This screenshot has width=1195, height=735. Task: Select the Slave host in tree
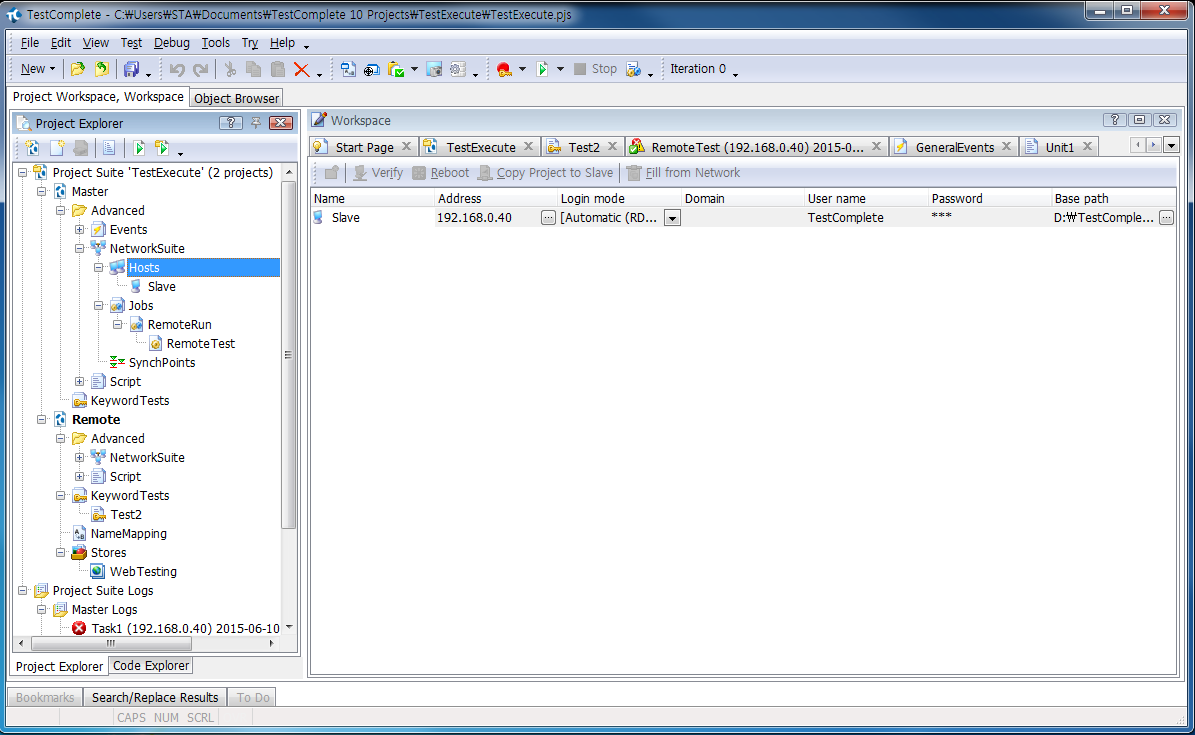point(161,287)
